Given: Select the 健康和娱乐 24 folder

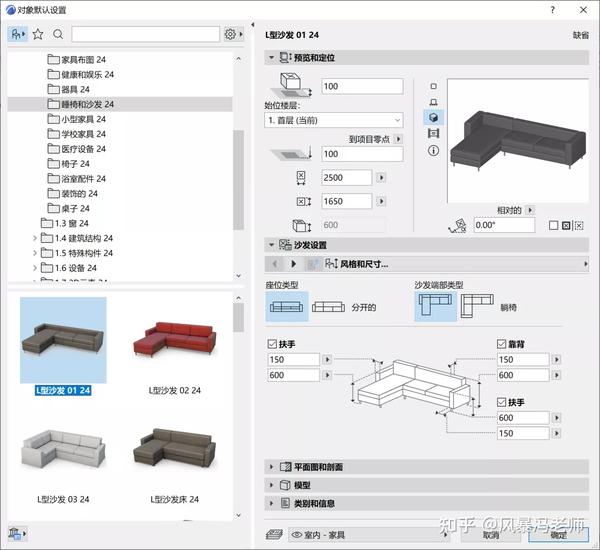Looking at the screenshot, I should 81,74.
